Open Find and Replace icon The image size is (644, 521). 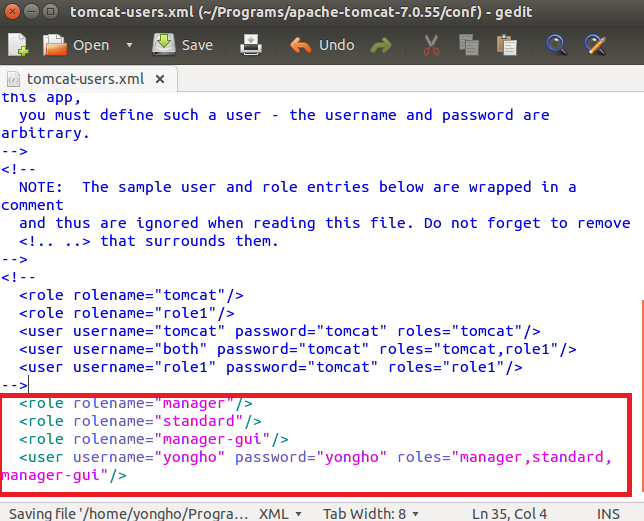click(595, 45)
